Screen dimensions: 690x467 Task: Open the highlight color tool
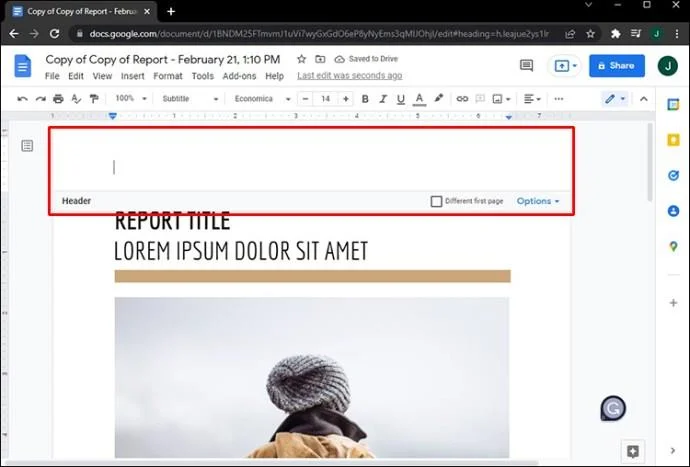(x=439, y=99)
